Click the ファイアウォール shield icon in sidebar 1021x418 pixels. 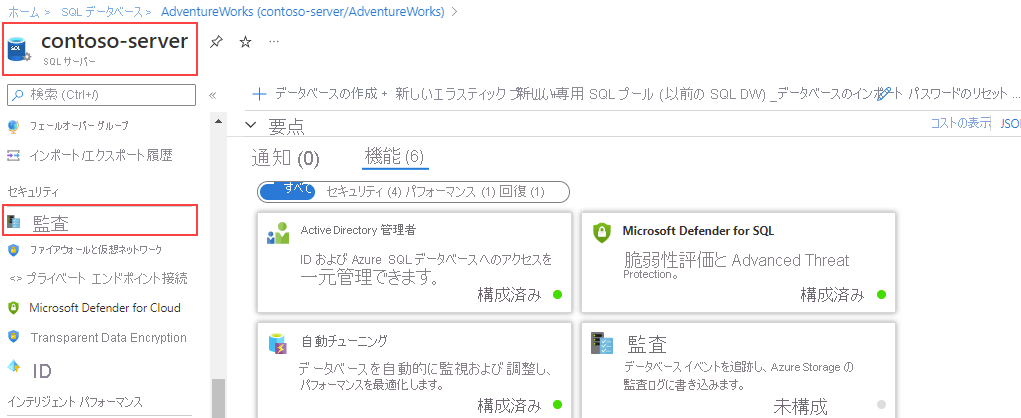(x=14, y=249)
